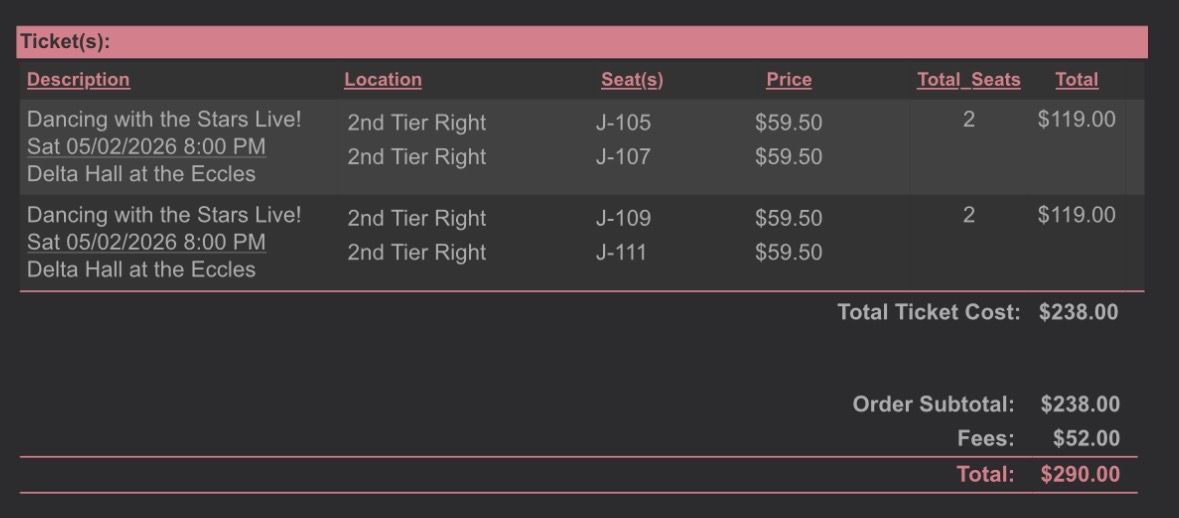
Task: Click the Total column header link
Action: point(1076,80)
